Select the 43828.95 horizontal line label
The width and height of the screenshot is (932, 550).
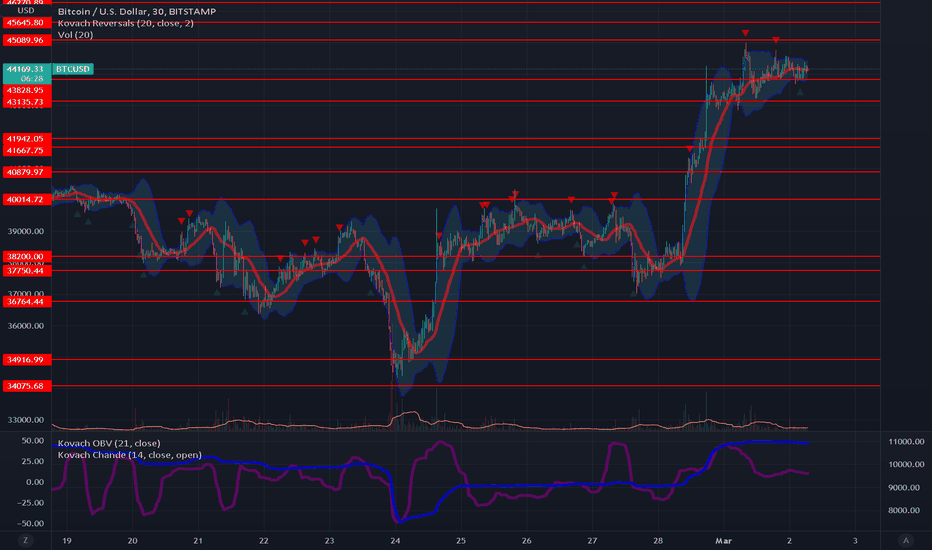coord(27,90)
